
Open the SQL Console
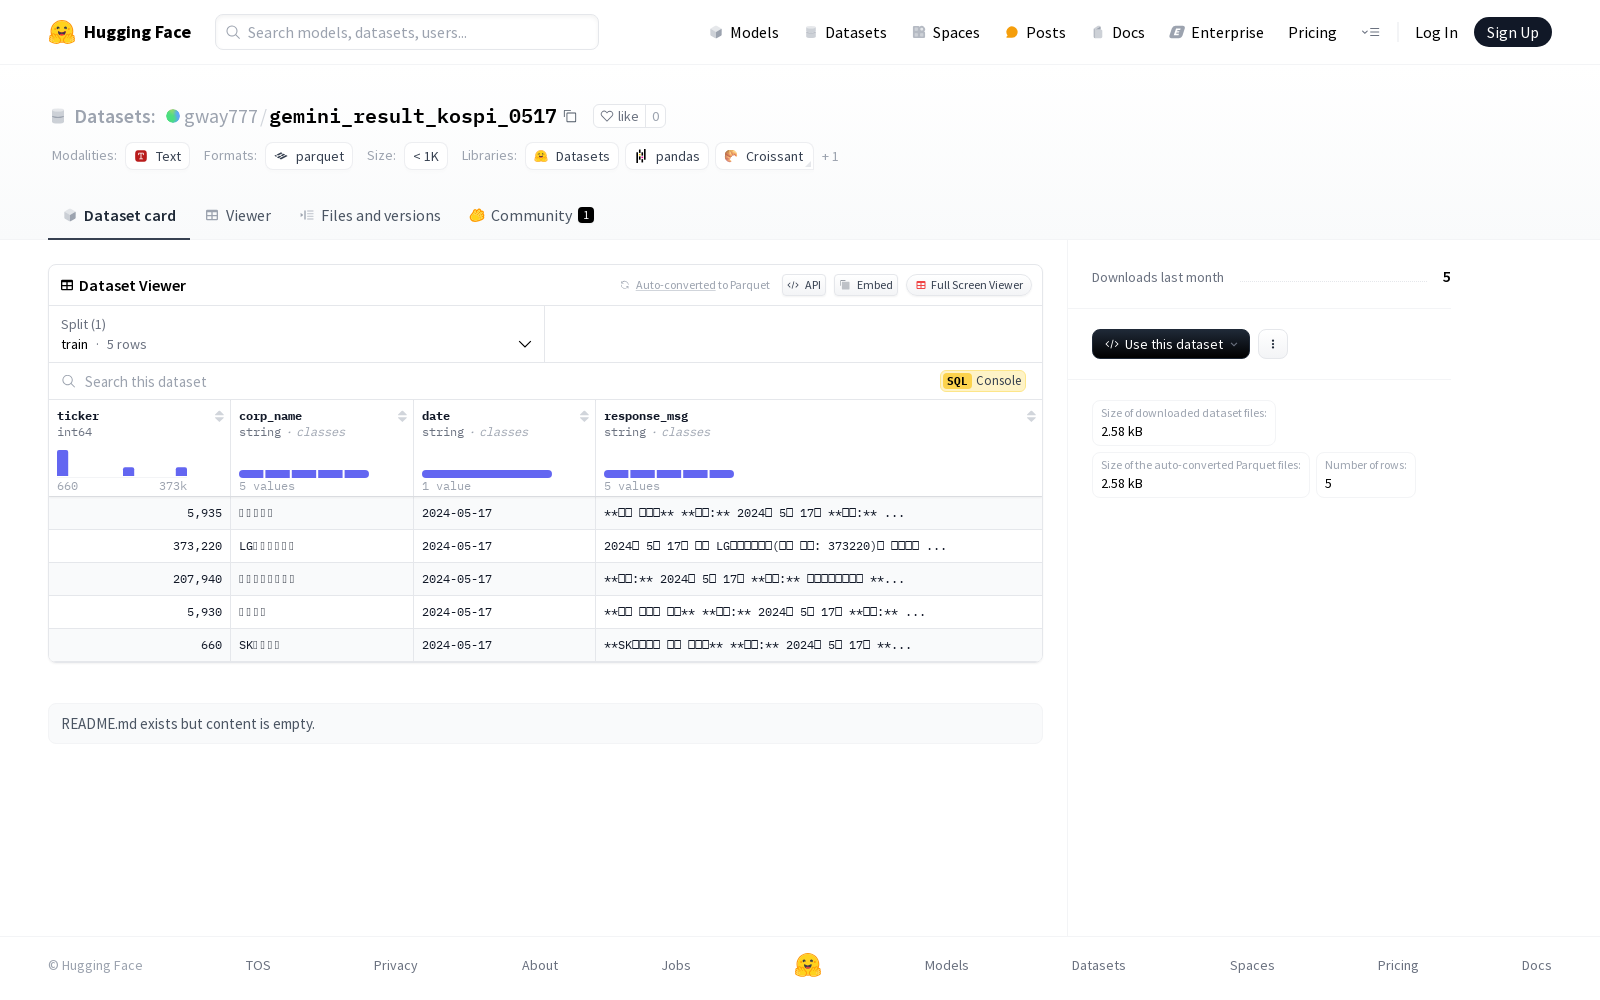[x=983, y=381]
